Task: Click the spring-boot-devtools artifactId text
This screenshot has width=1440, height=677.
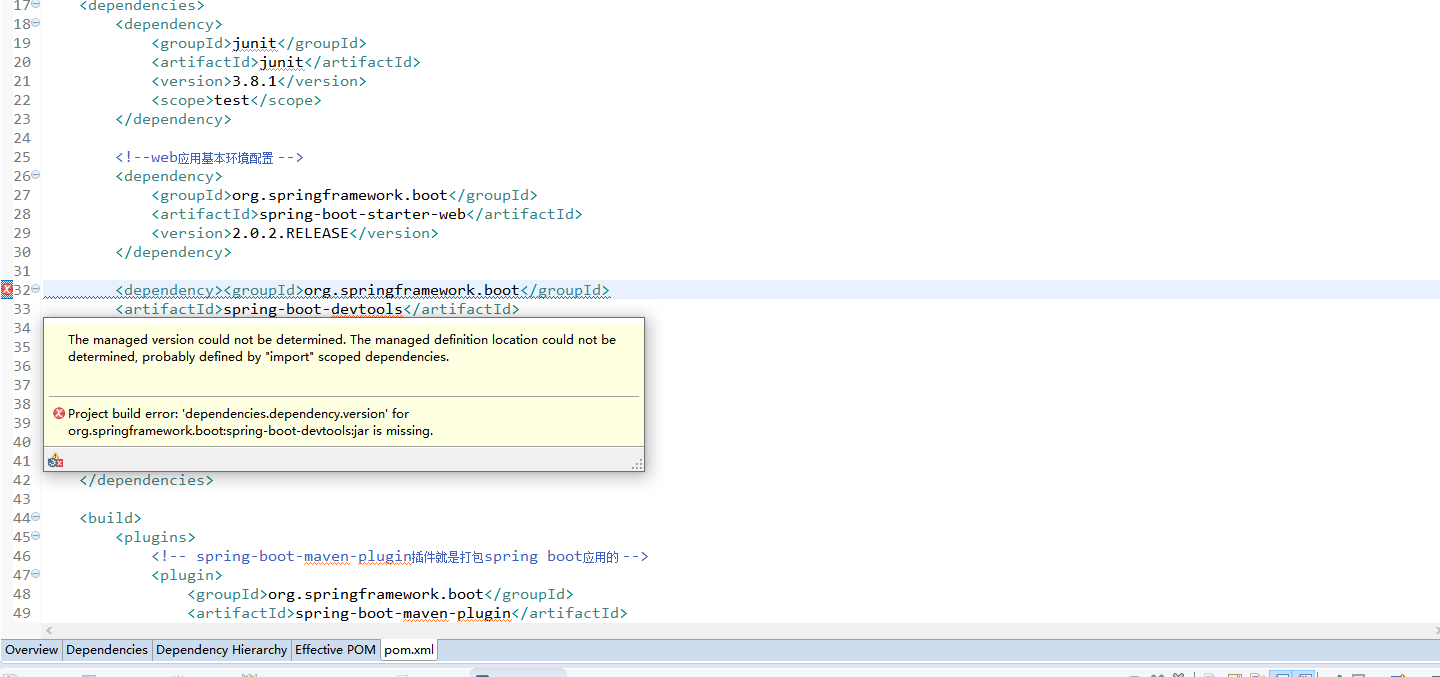Action: (x=313, y=309)
